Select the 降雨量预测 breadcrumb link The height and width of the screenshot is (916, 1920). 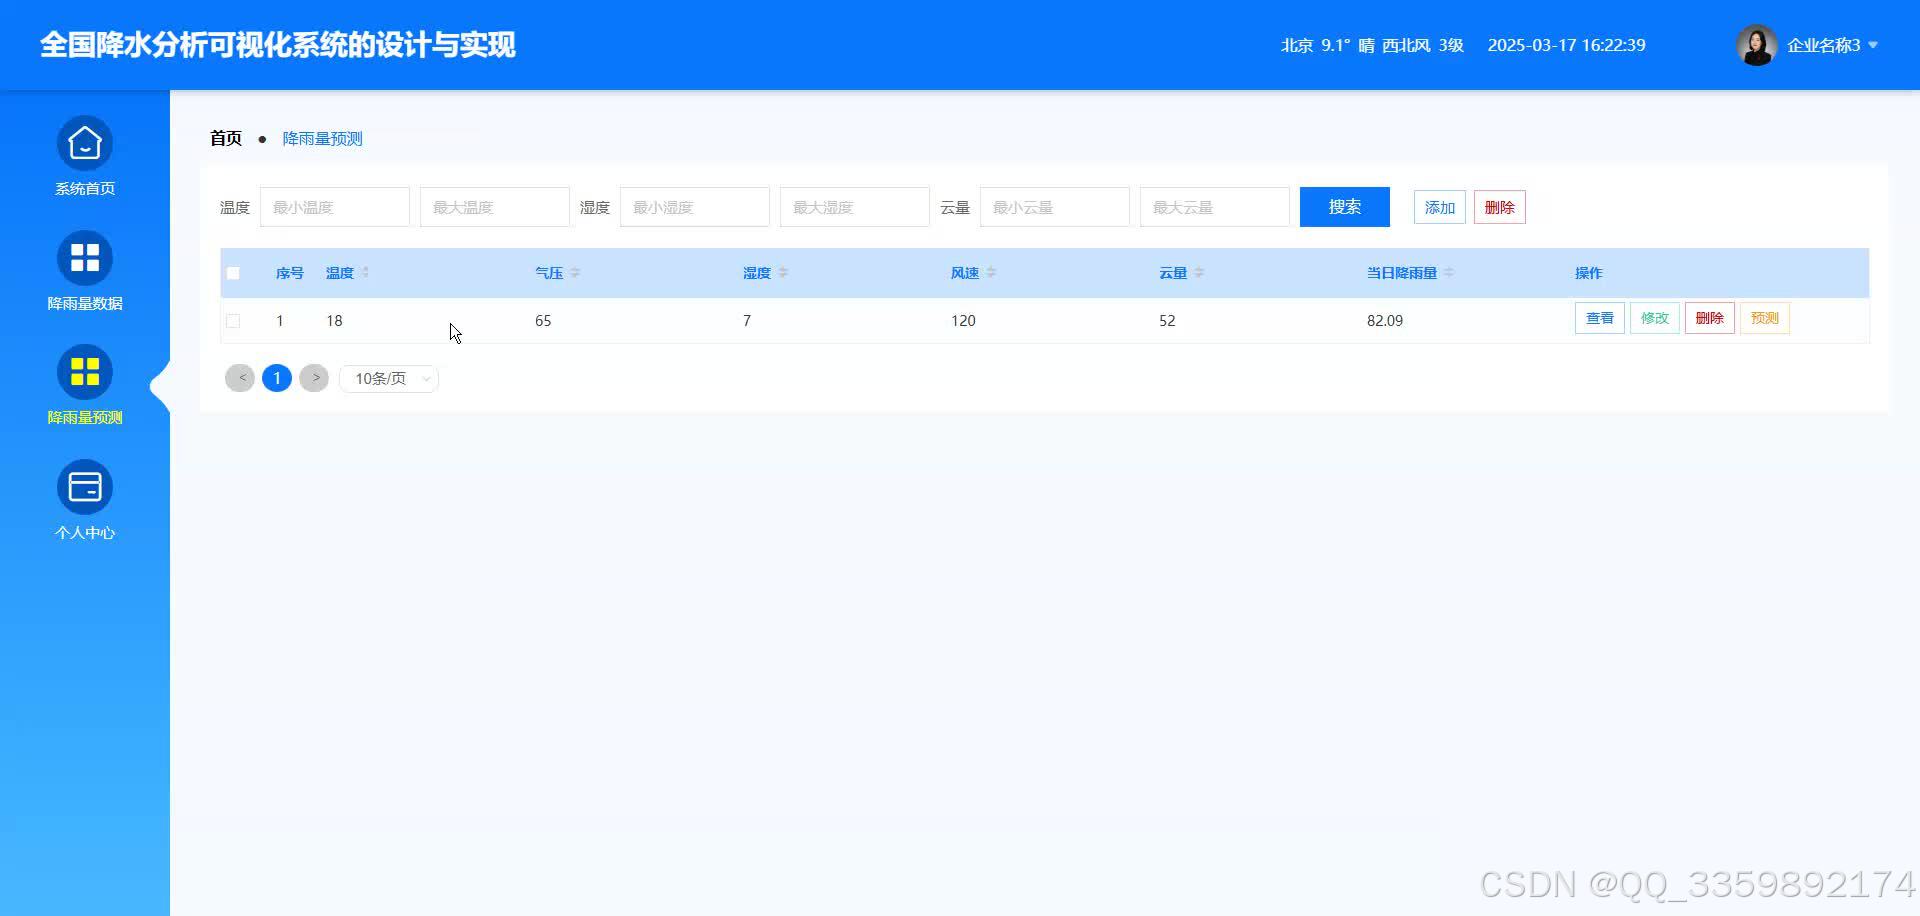[x=322, y=138]
